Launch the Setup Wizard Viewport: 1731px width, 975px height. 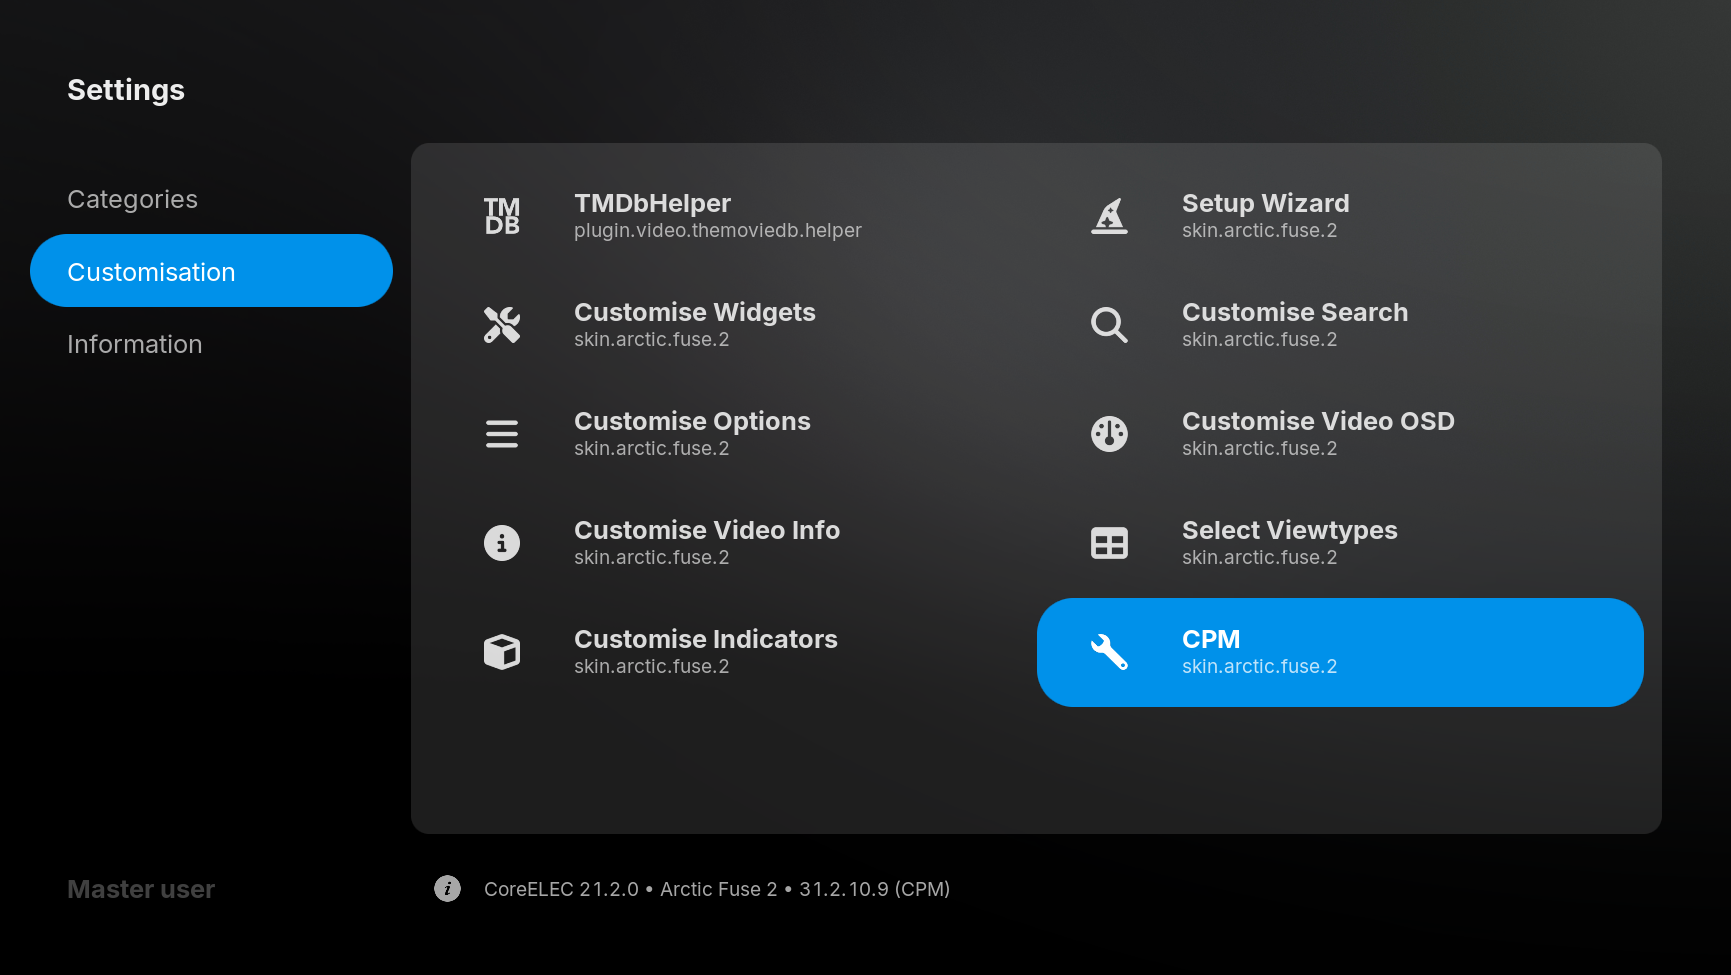point(1340,216)
